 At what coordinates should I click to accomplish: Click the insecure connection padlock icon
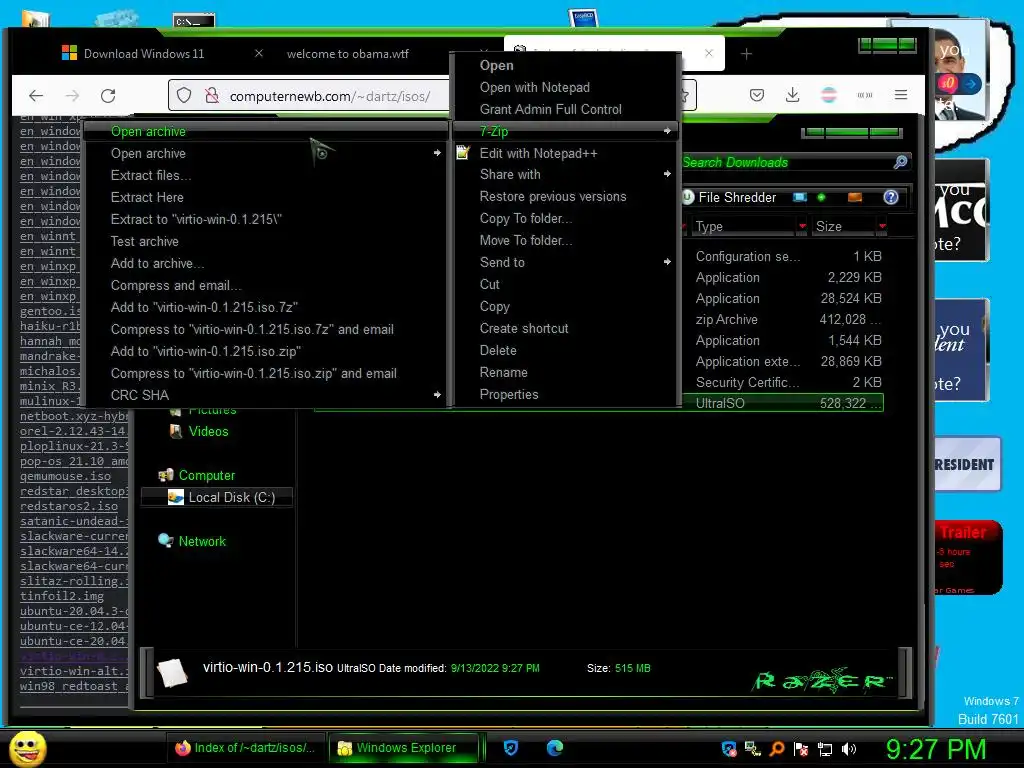pos(212,96)
